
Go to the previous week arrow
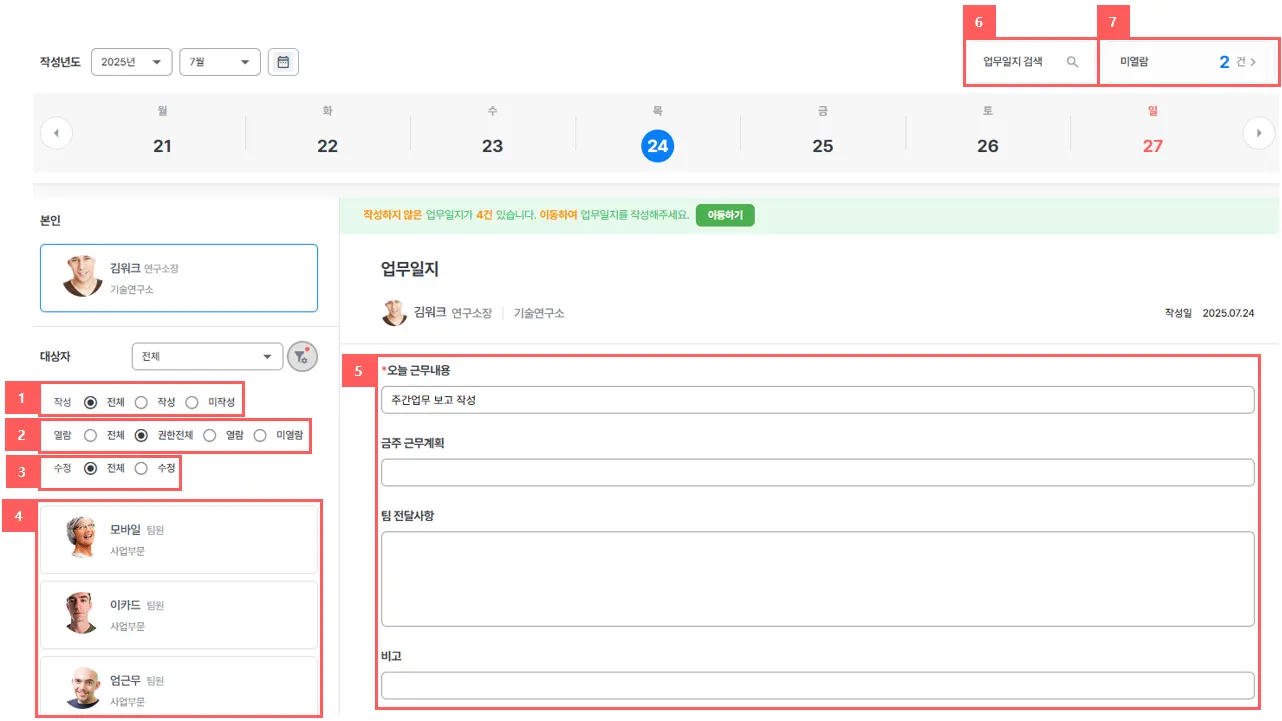[x=56, y=132]
